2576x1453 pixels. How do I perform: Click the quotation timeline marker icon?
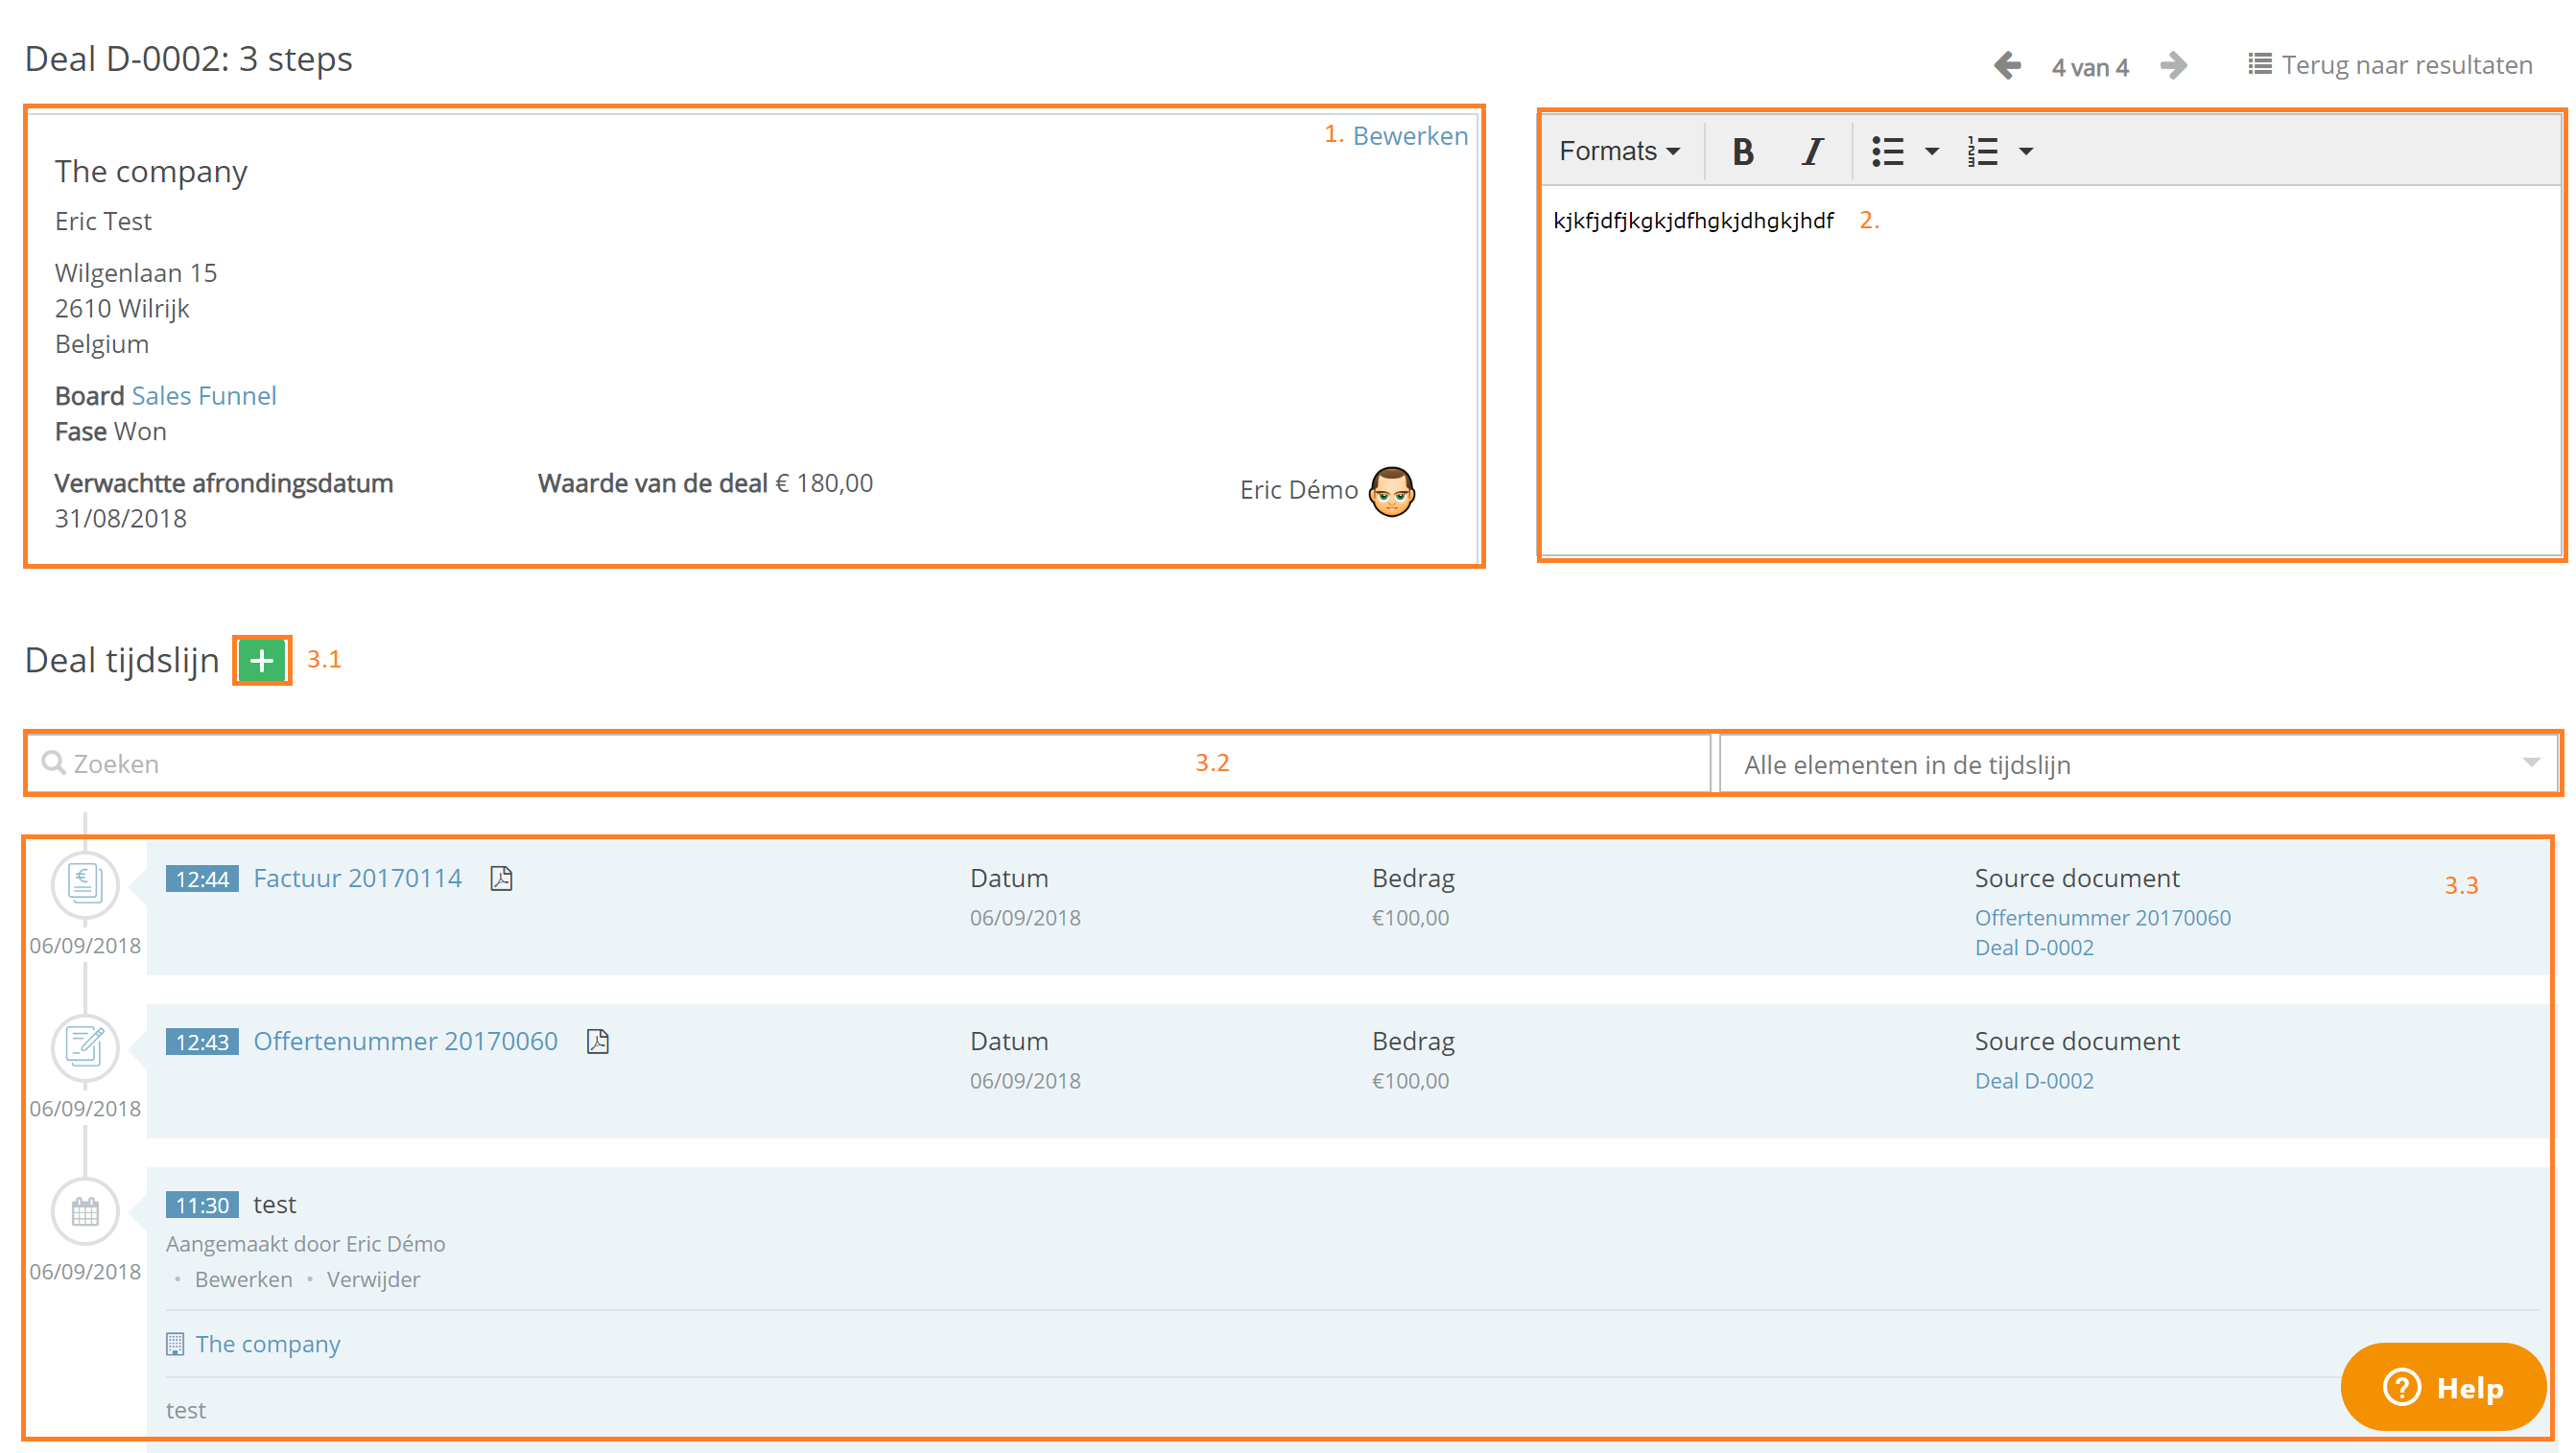click(x=85, y=1046)
